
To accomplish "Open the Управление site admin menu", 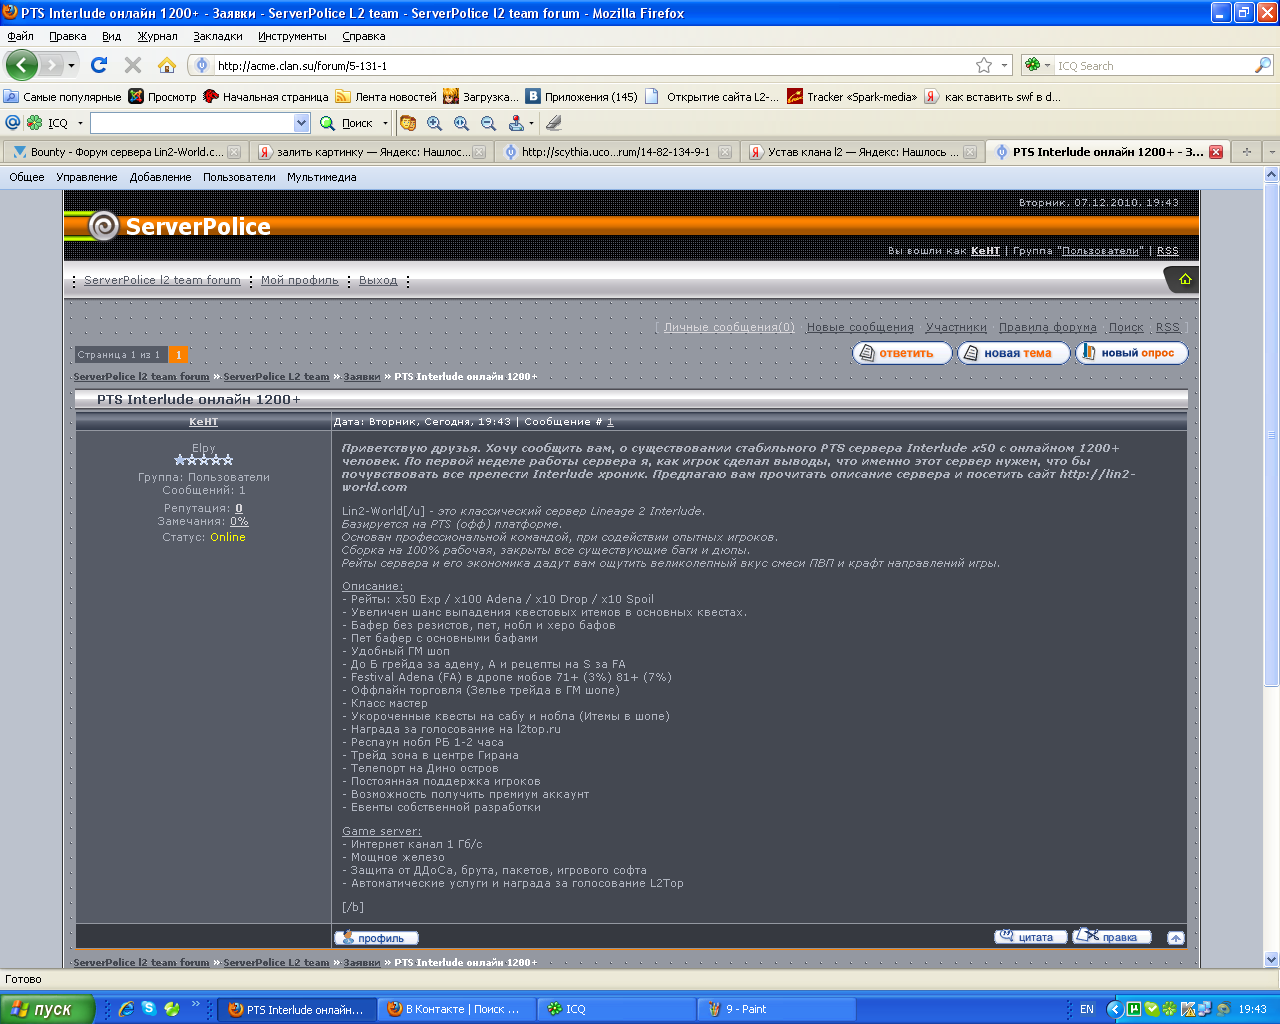I will (87, 177).
